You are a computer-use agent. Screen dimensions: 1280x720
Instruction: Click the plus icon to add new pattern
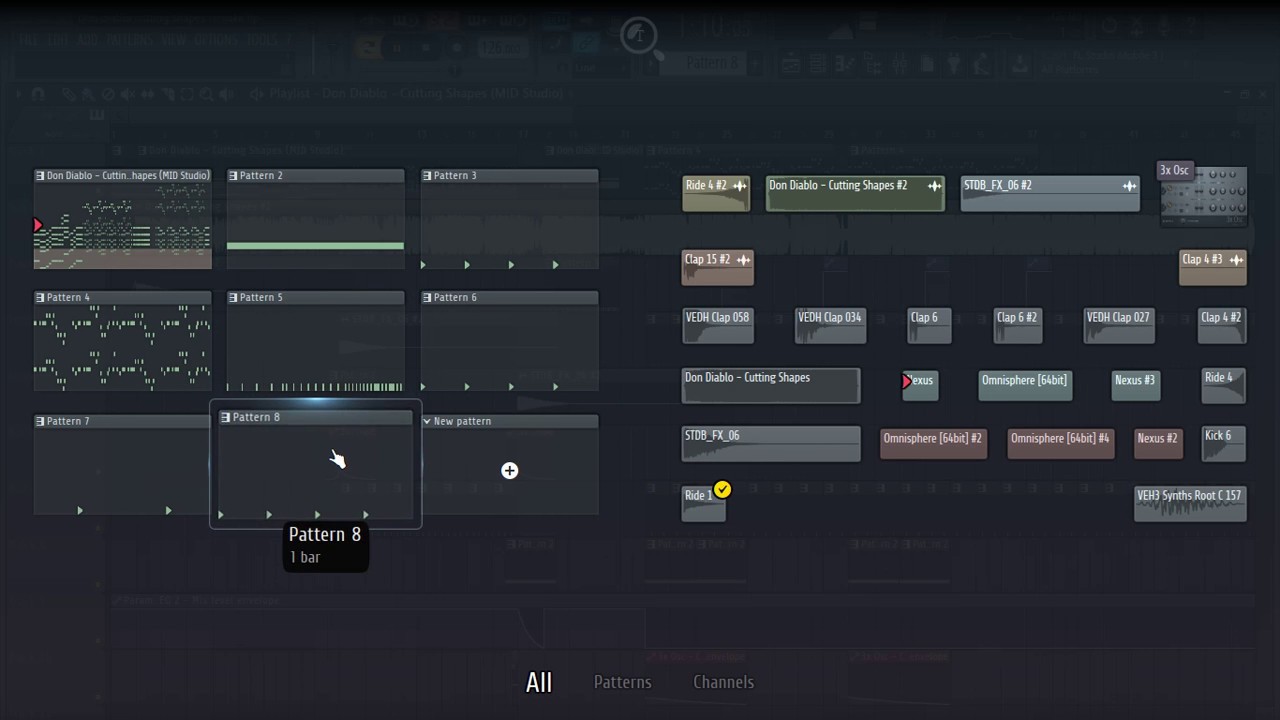tap(510, 470)
